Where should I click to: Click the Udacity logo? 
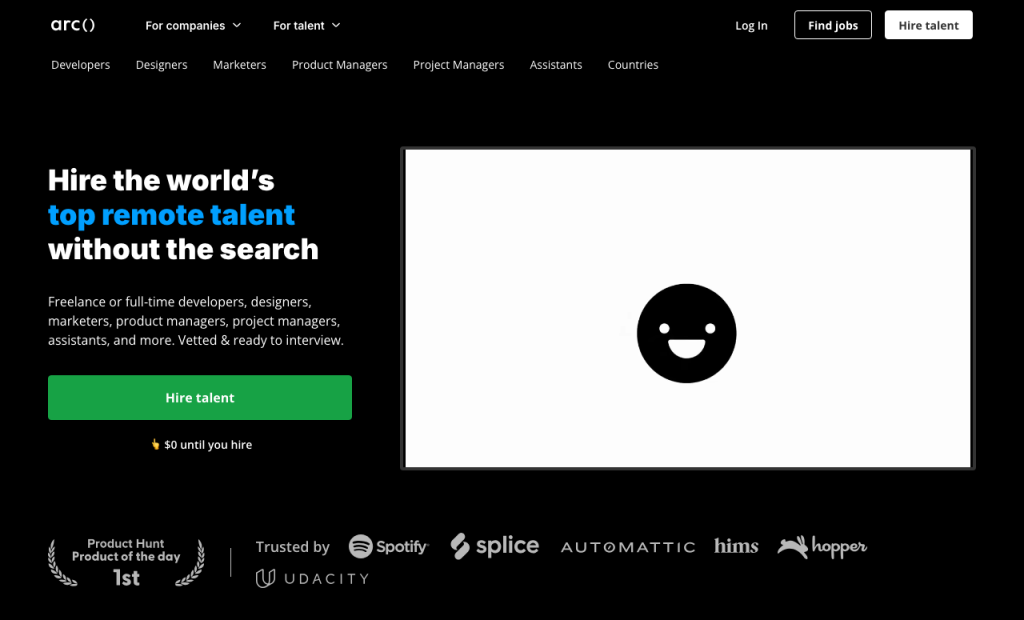tap(312, 578)
